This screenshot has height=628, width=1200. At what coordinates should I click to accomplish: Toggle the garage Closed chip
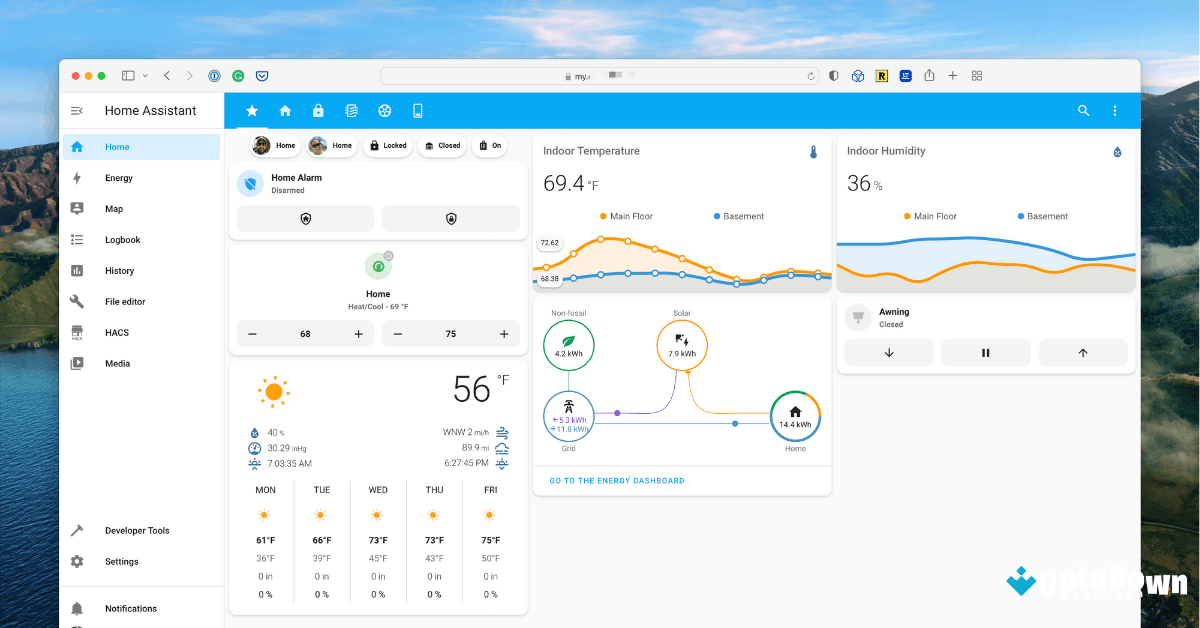[x=442, y=145]
